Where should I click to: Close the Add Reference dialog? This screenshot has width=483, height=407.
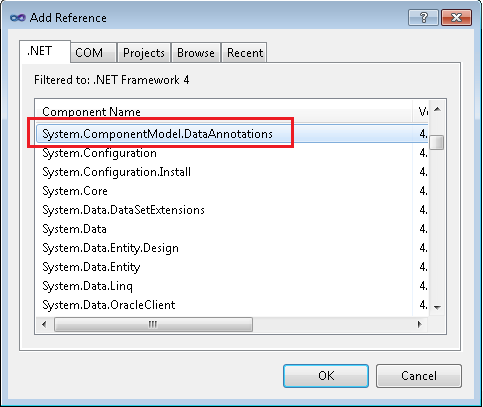pyautogui.click(x=456, y=17)
